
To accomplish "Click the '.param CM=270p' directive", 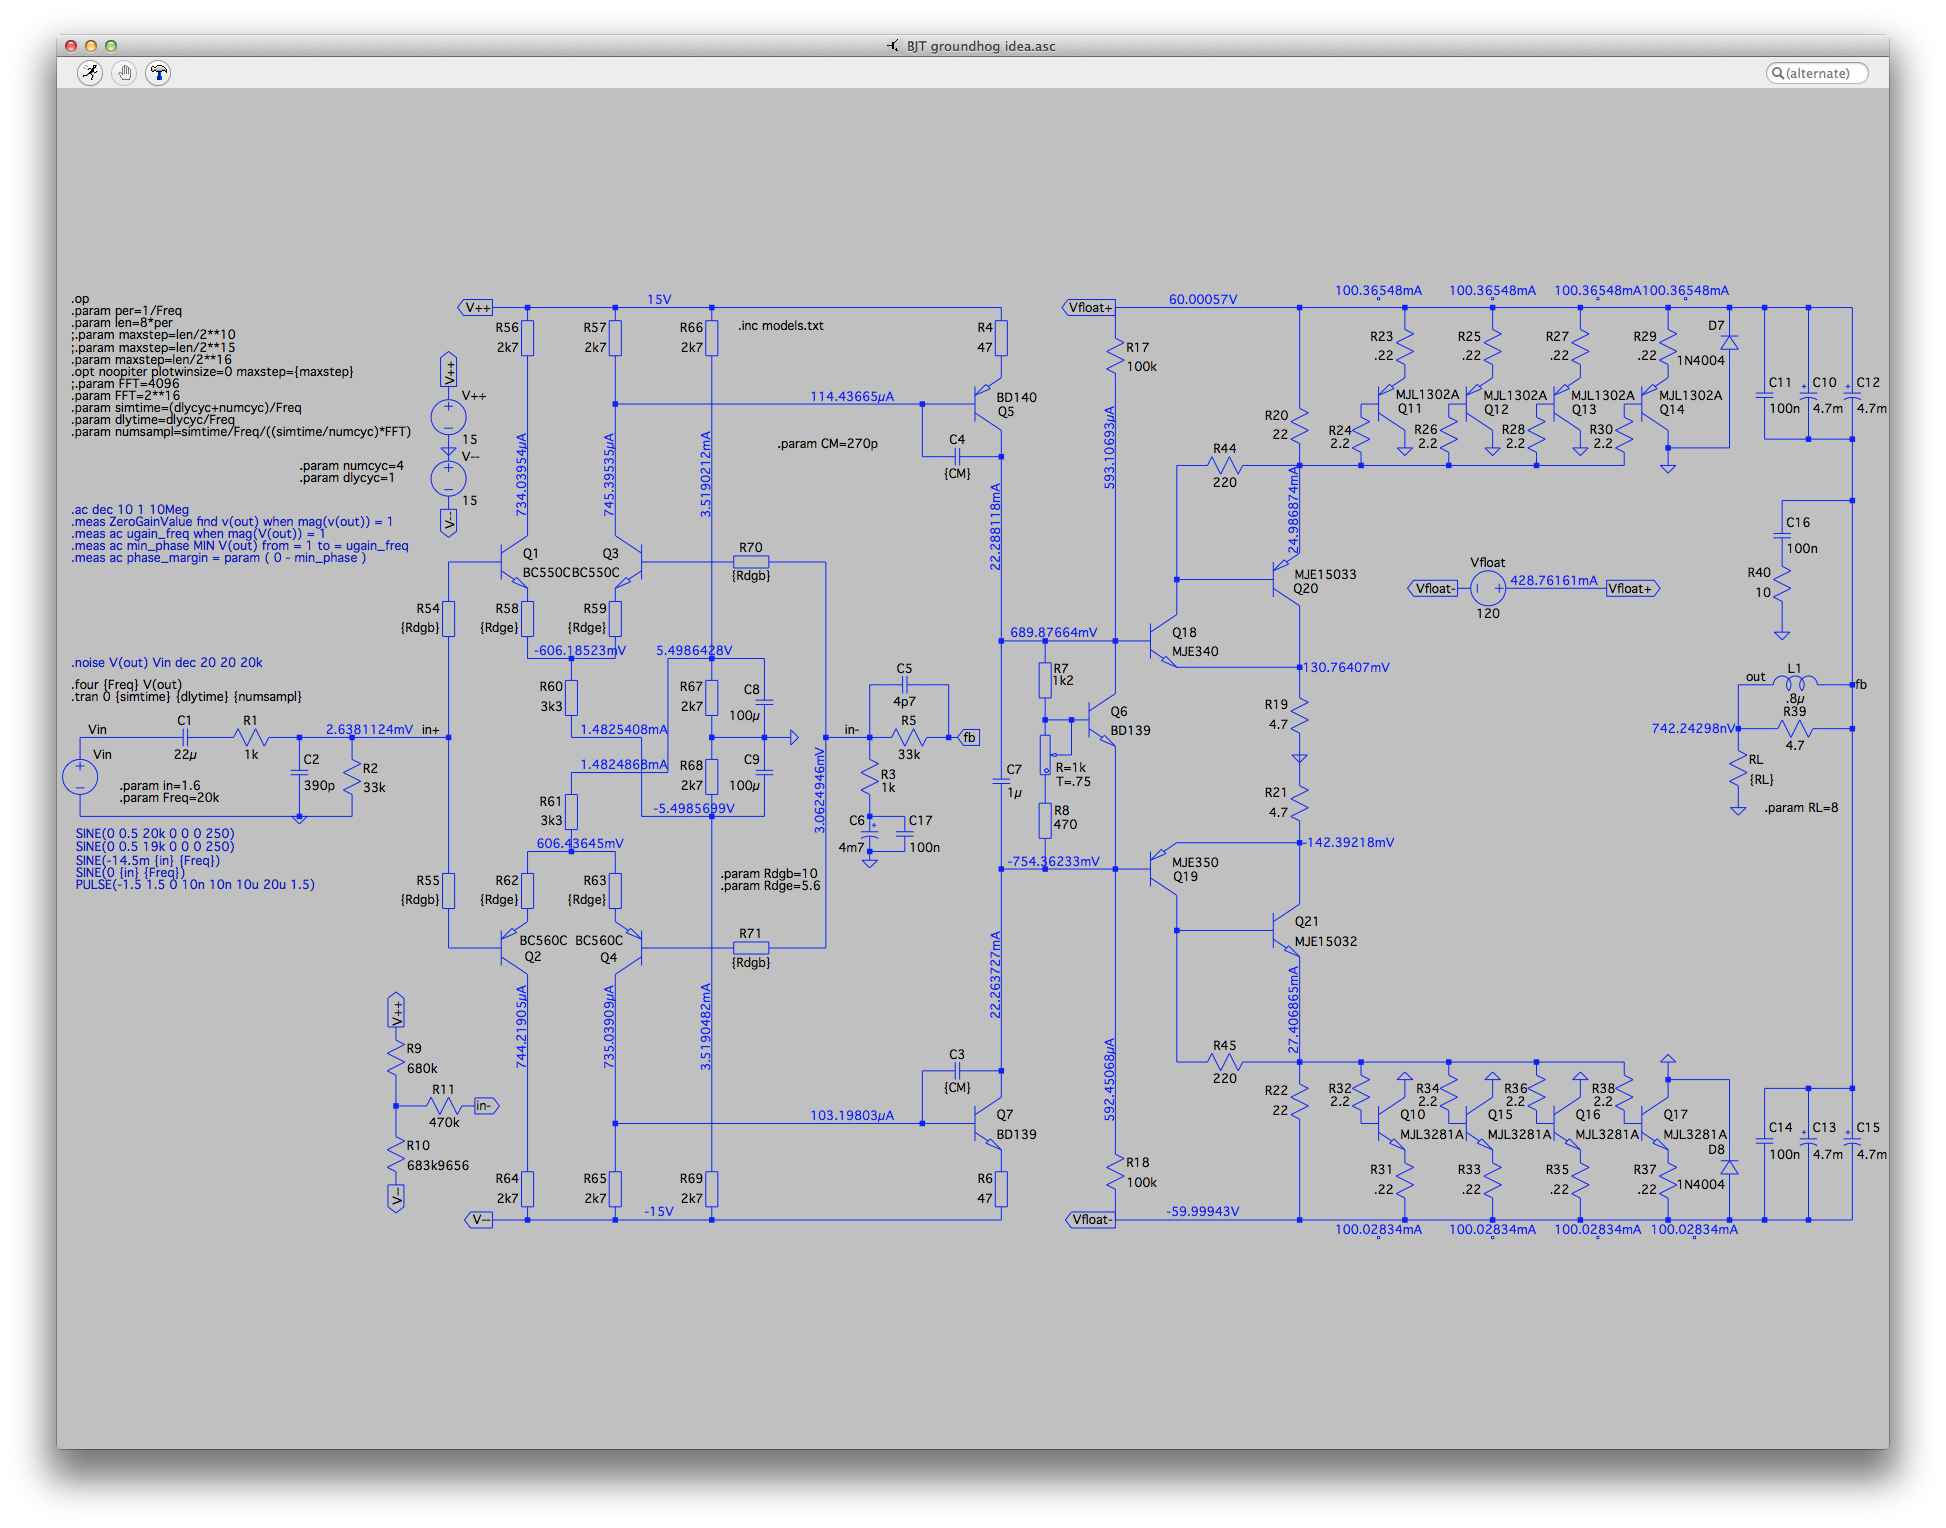I will (x=828, y=443).
